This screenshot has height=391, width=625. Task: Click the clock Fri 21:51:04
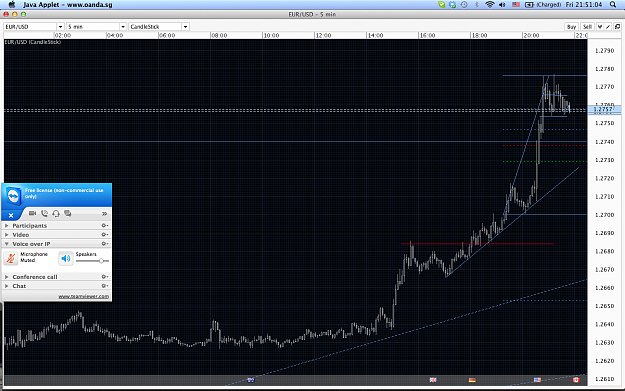point(584,5)
